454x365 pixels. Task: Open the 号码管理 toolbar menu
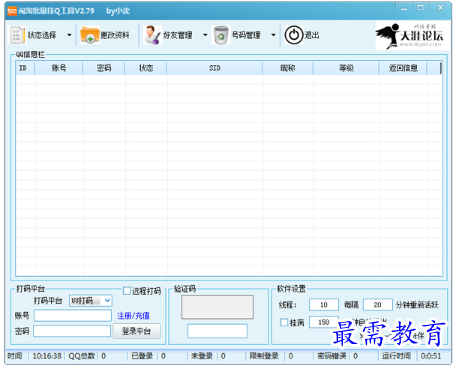click(x=246, y=35)
